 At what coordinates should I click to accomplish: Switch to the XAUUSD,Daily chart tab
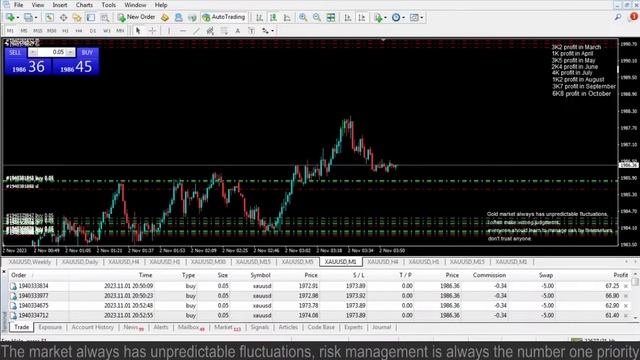tap(80, 262)
